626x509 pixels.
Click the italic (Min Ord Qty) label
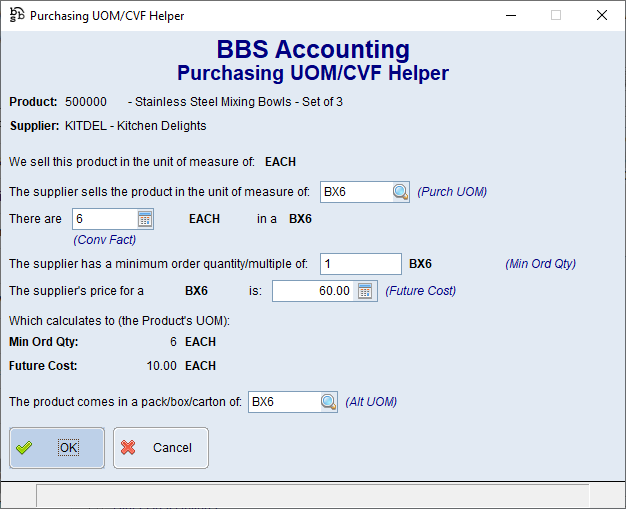tap(540, 264)
